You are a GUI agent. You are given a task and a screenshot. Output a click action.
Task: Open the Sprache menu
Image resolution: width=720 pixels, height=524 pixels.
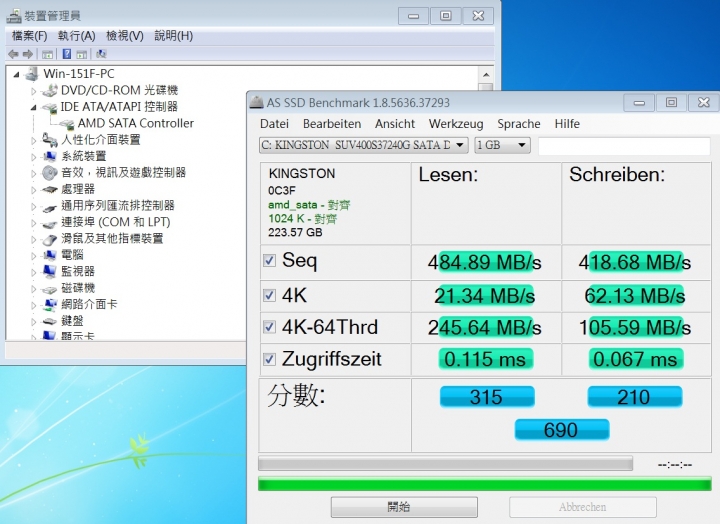point(519,124)
